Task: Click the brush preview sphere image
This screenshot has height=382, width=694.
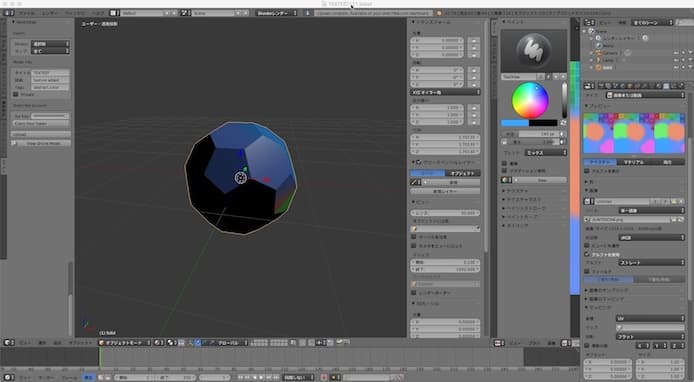Action: point(534,50)
